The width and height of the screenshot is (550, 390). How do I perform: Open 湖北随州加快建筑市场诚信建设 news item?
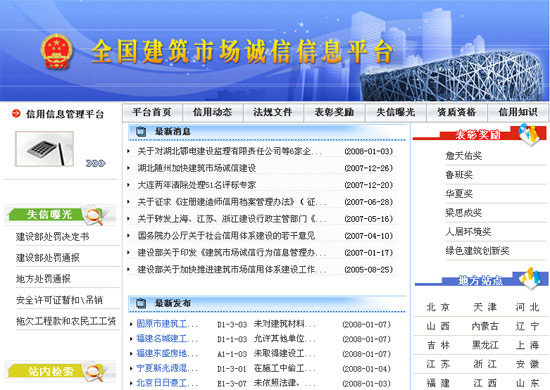(x=196, y=168)
